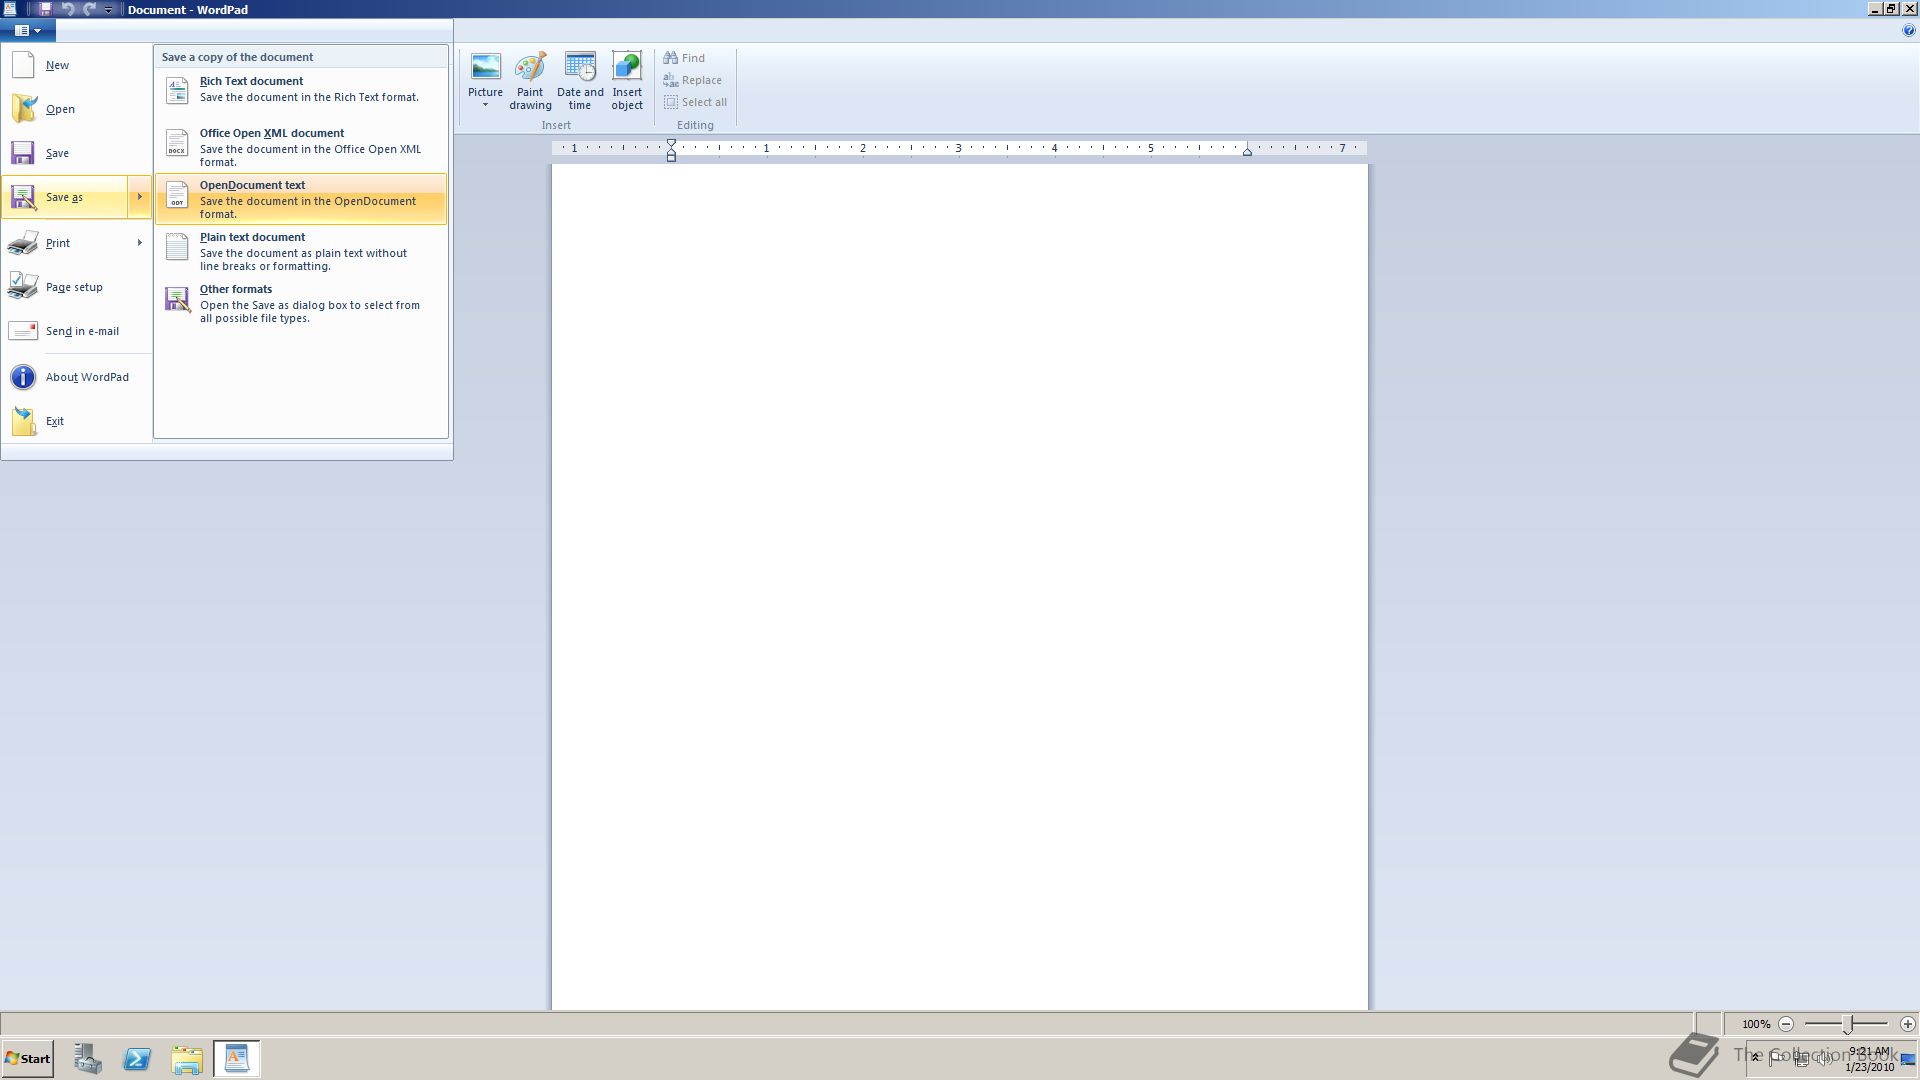Click the About WordPad info icon
Image resolution: width=1920 pixels, height=1080 pixels.
pos(23,377)
